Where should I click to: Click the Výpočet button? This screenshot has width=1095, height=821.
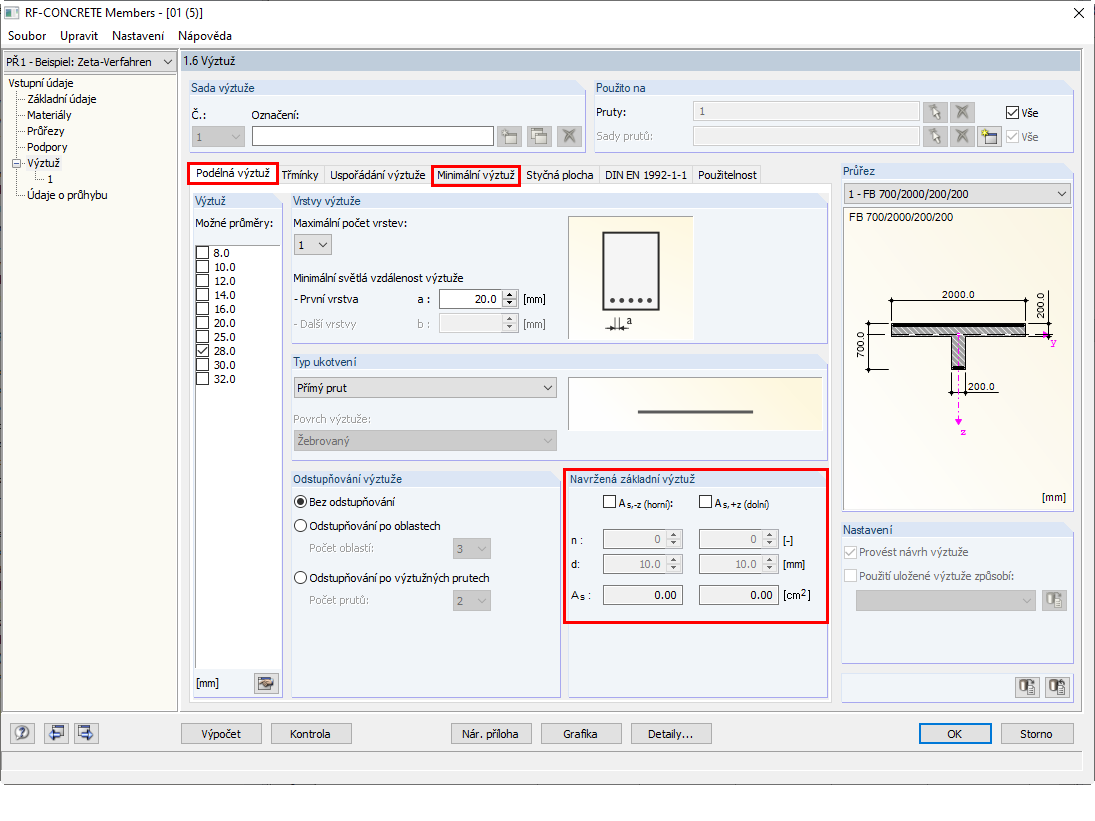pos(221,734)
